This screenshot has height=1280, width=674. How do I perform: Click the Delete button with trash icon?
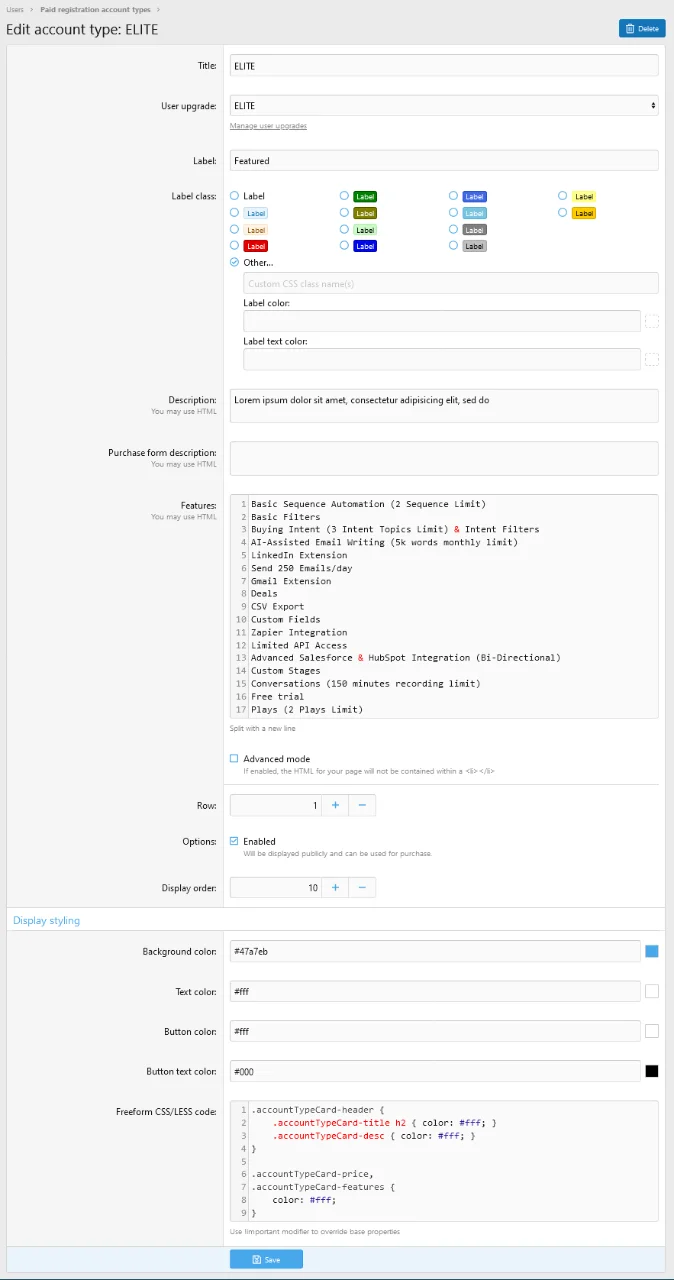click(642, 28)
